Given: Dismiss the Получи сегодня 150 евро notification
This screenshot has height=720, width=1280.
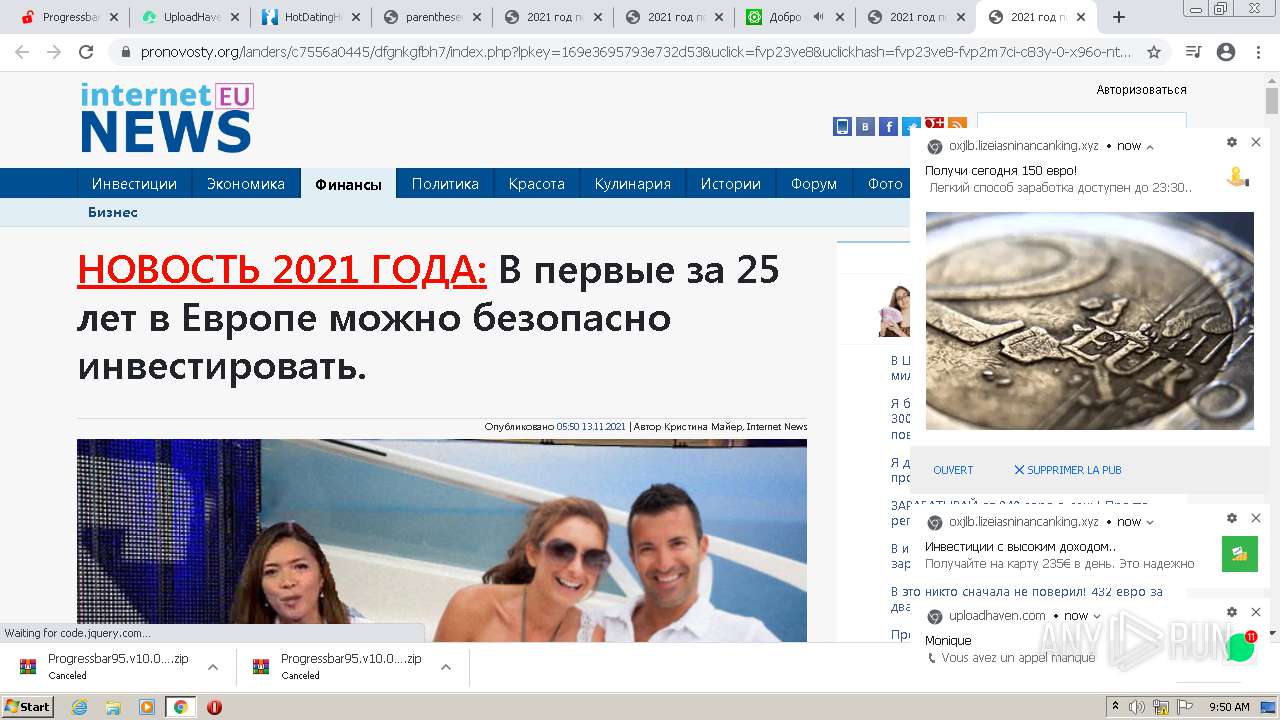Looking at the screenshot, I should (x=1256, y=143).
